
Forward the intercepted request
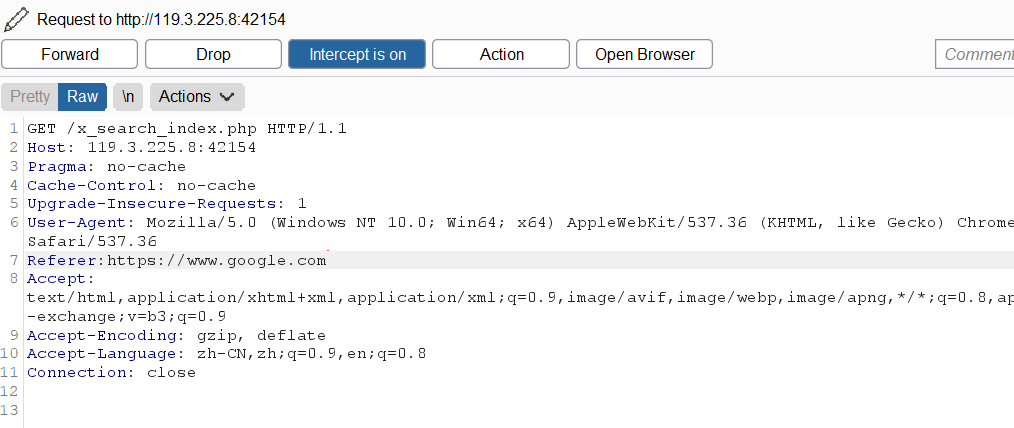pos(70,54)
